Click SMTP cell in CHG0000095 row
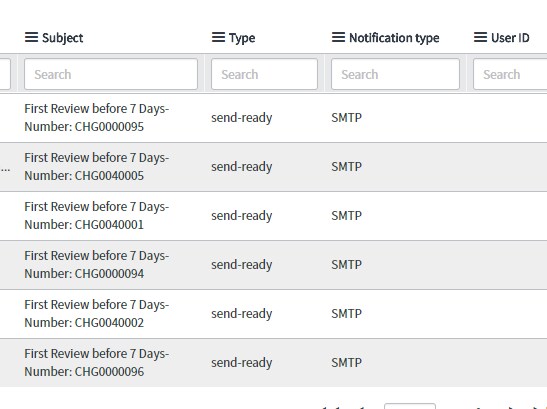This screenshot has height=409, width=547. pos(346,118)
